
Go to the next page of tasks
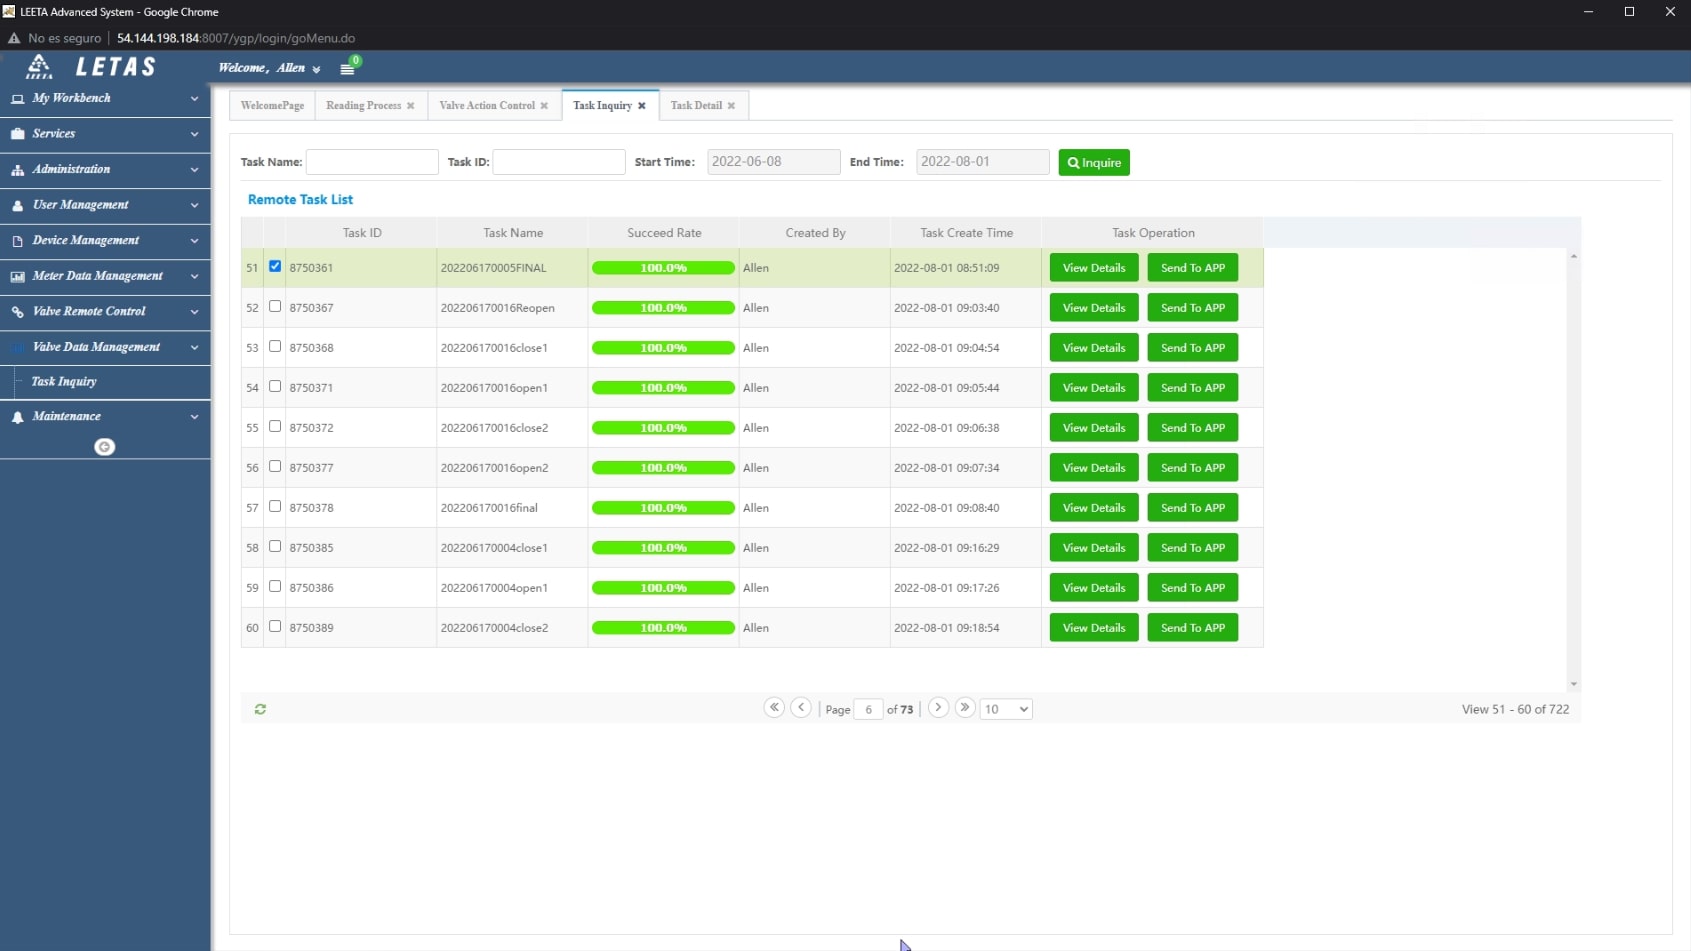938,708
